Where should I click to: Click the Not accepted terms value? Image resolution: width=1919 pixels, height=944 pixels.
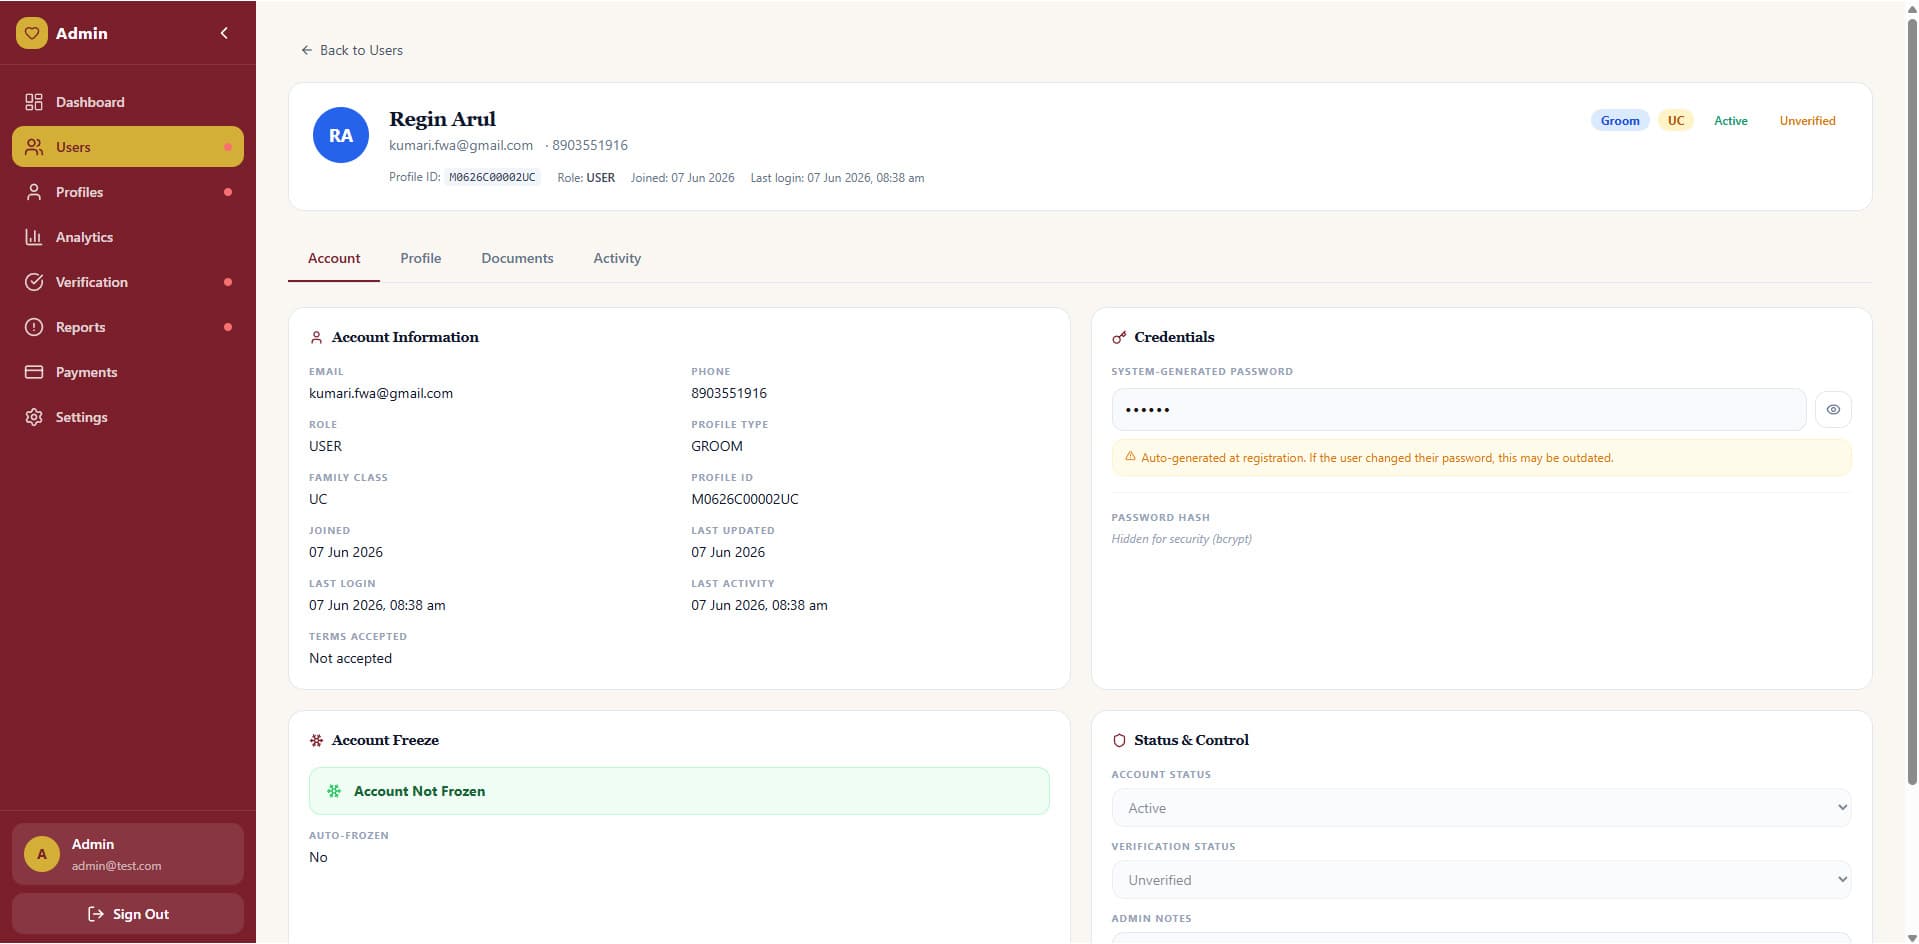pos(350,658)
